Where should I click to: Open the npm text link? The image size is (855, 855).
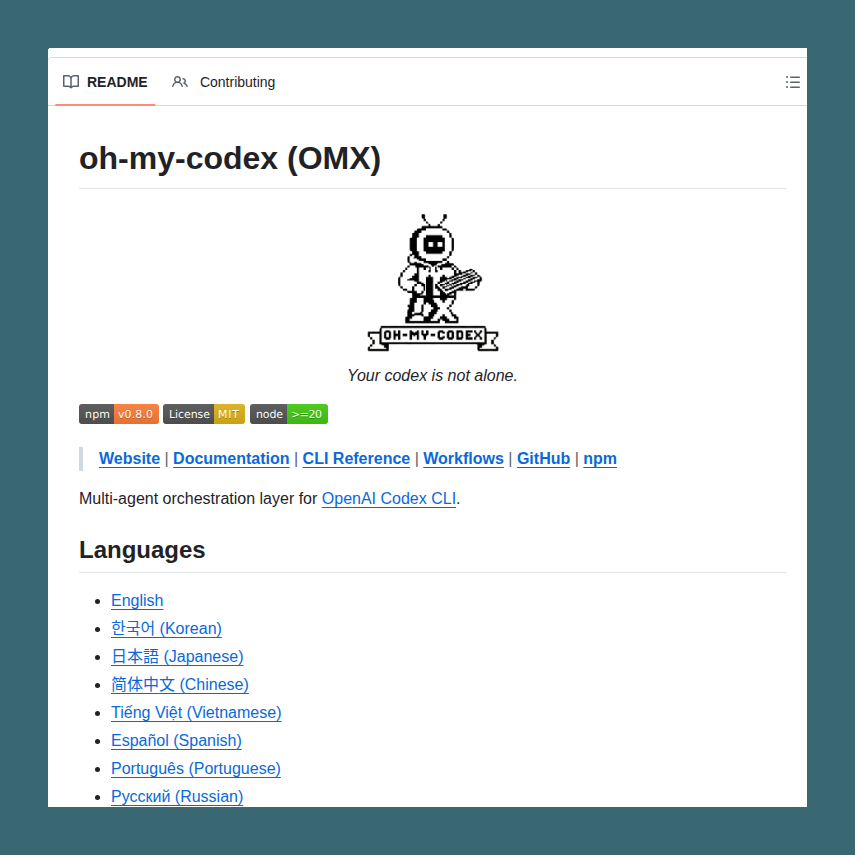[600, 459]
